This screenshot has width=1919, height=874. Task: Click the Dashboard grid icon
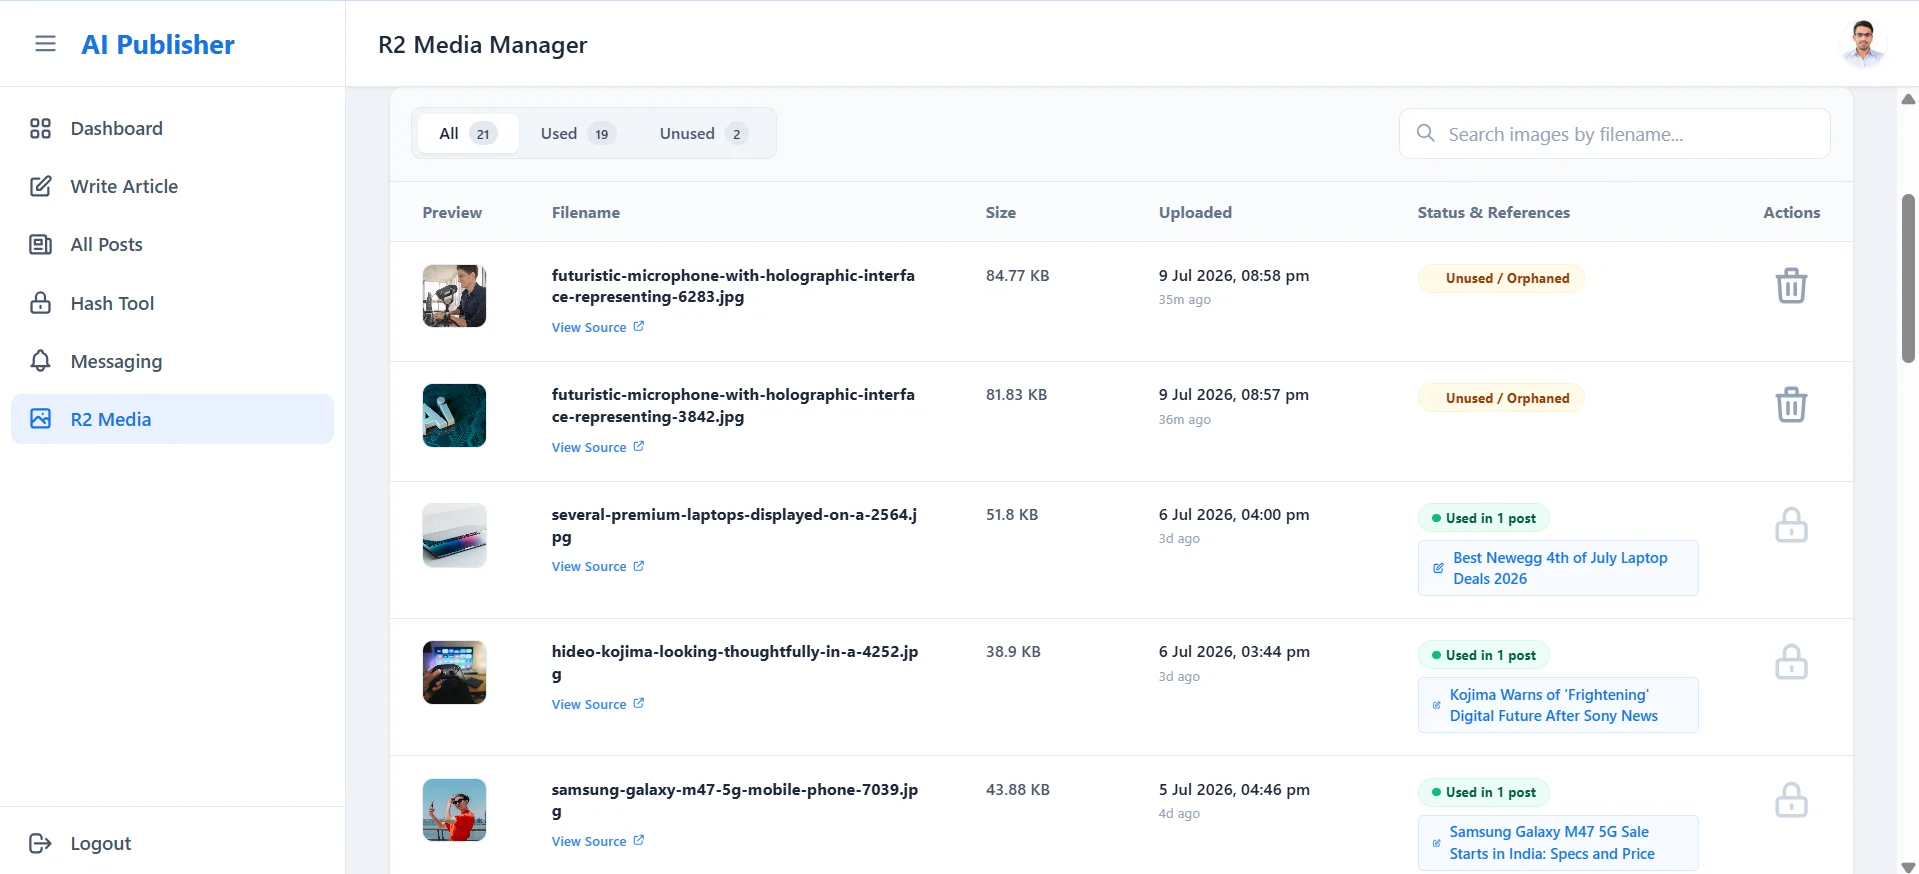point(40,129)
